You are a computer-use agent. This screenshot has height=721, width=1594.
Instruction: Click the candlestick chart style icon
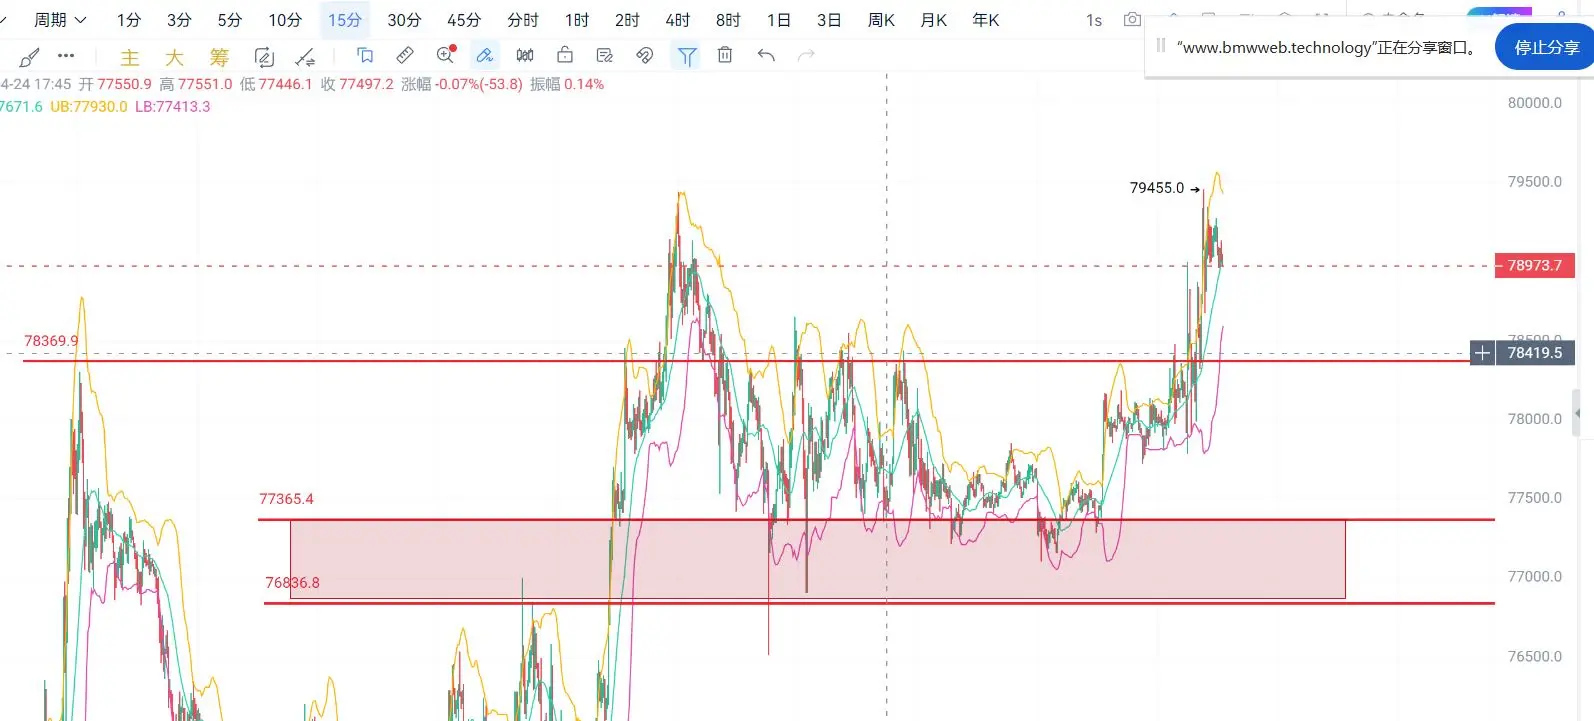point(525,56)
